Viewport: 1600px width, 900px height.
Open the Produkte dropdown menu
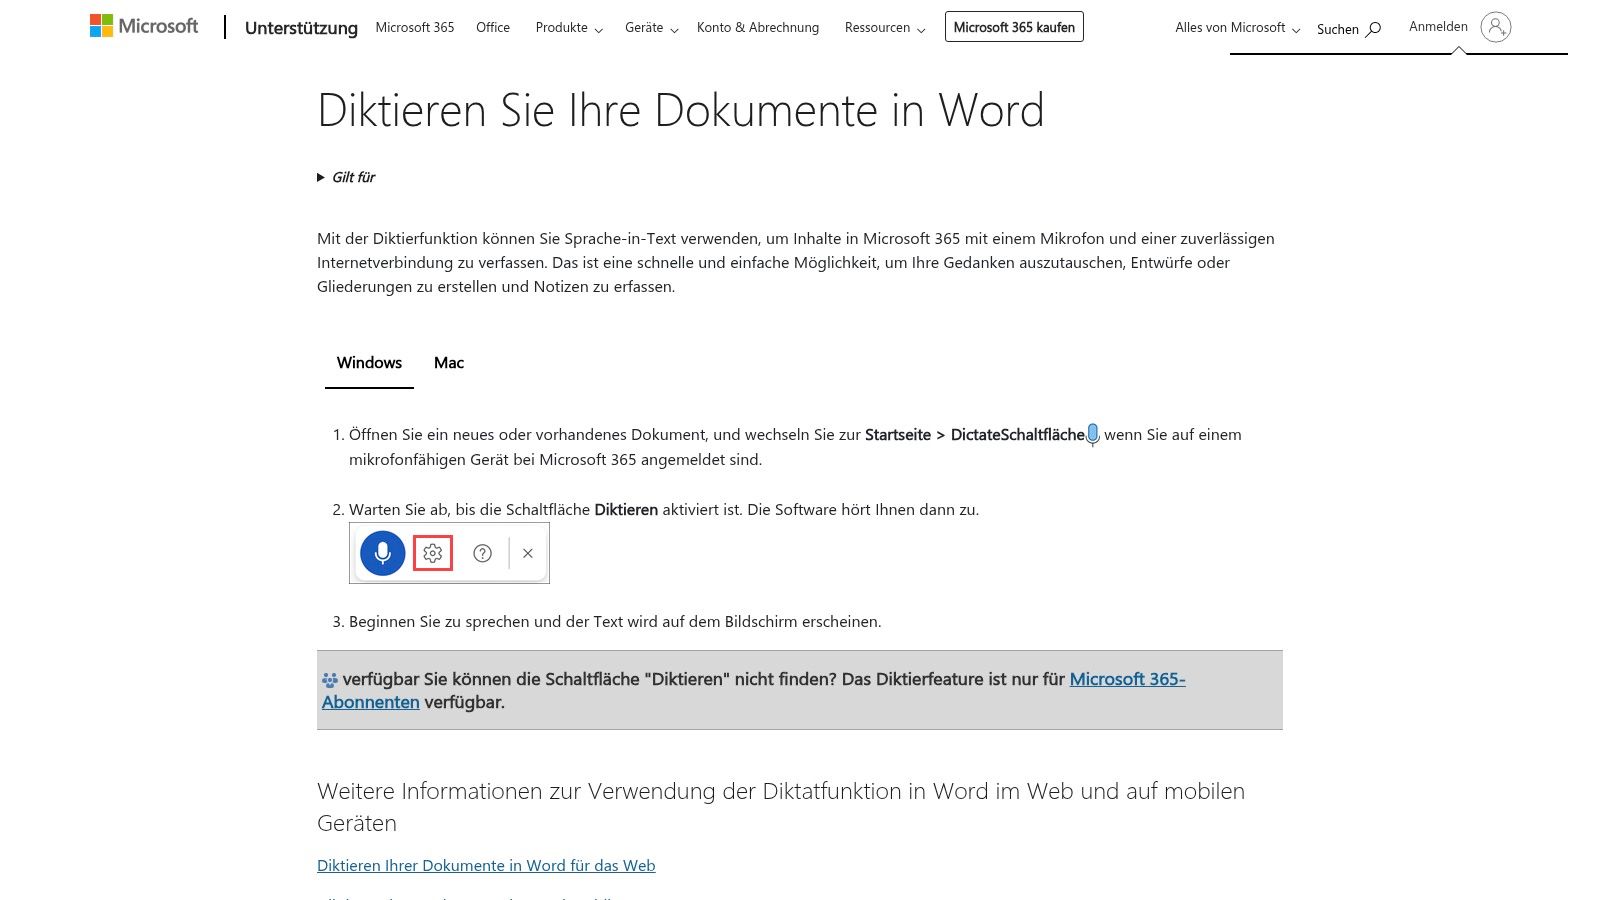tap(569, 28)
